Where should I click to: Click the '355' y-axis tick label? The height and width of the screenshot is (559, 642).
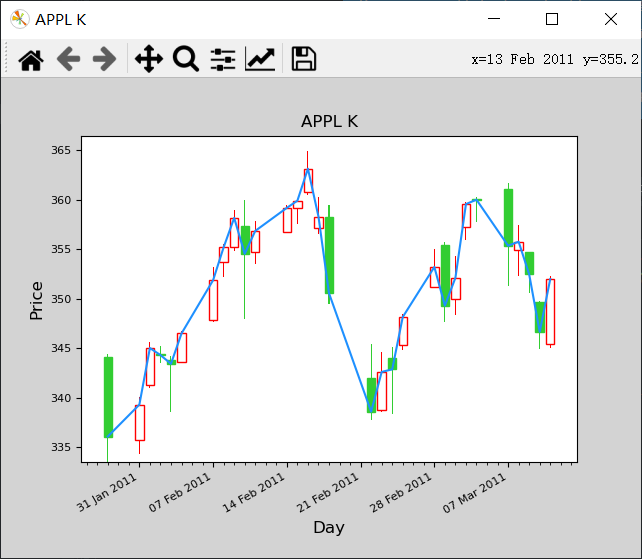61,249
